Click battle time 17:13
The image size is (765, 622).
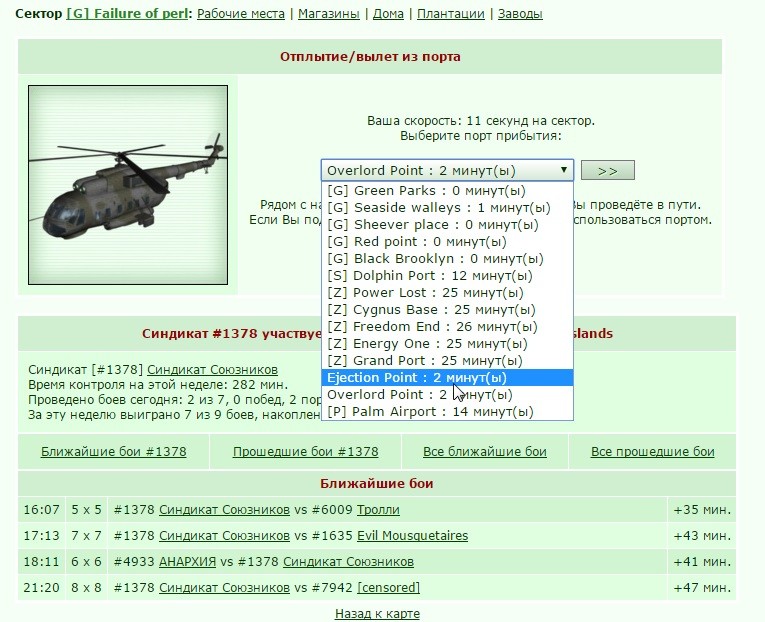(x=41, y=536)
